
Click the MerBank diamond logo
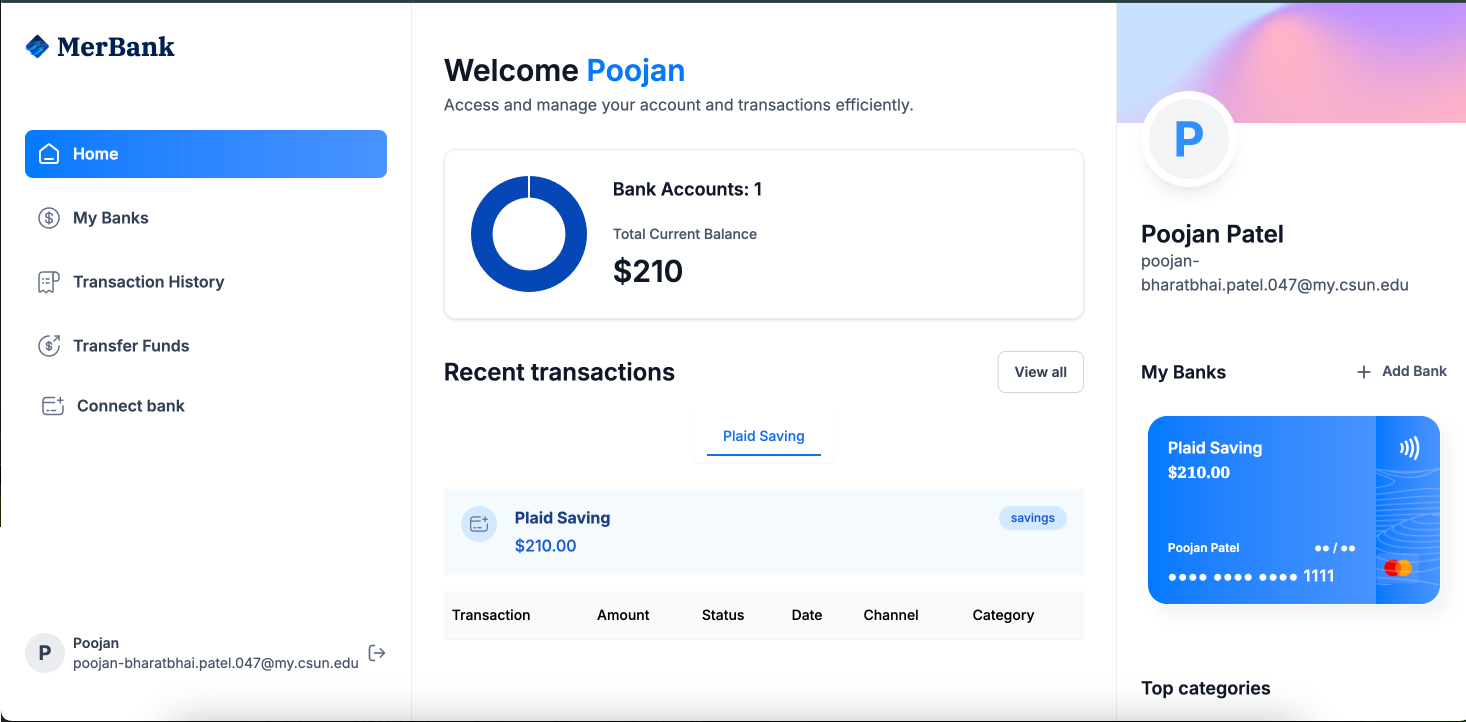[x=35, y=46]
